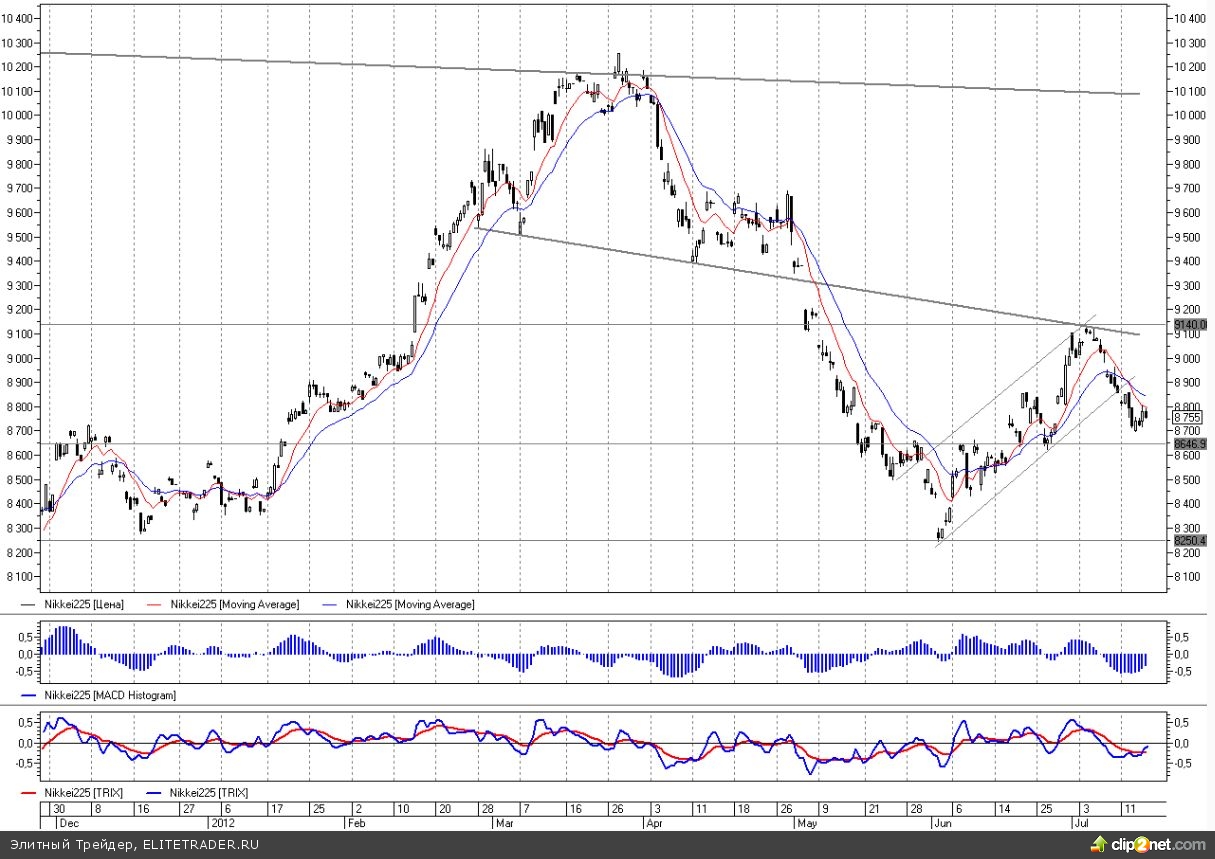Screen dimensions: 1215x859
Task: Select the 8646.9 horizontal level label
Action: (1189, 443)
